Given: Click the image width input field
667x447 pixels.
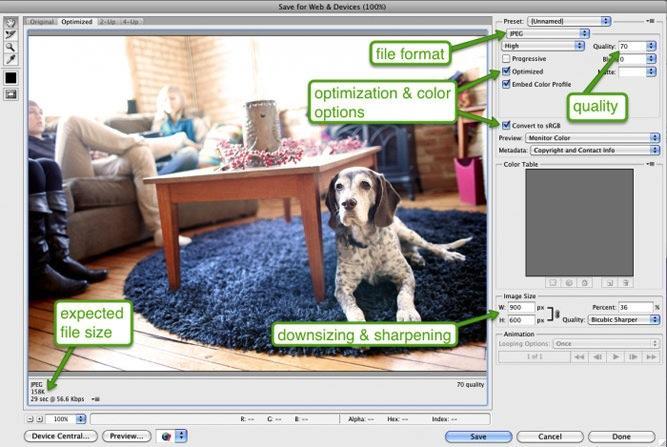Looking at the screenshot, I should [521, 307].
